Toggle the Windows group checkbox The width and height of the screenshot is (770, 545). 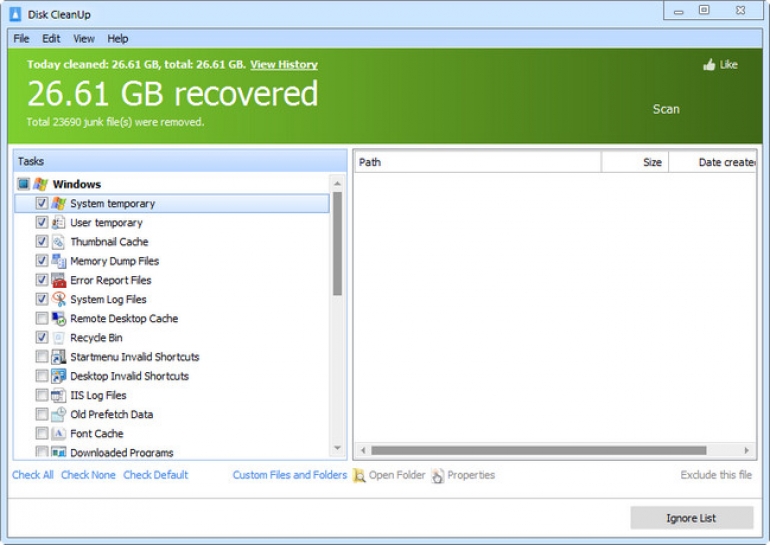[23, 184]
